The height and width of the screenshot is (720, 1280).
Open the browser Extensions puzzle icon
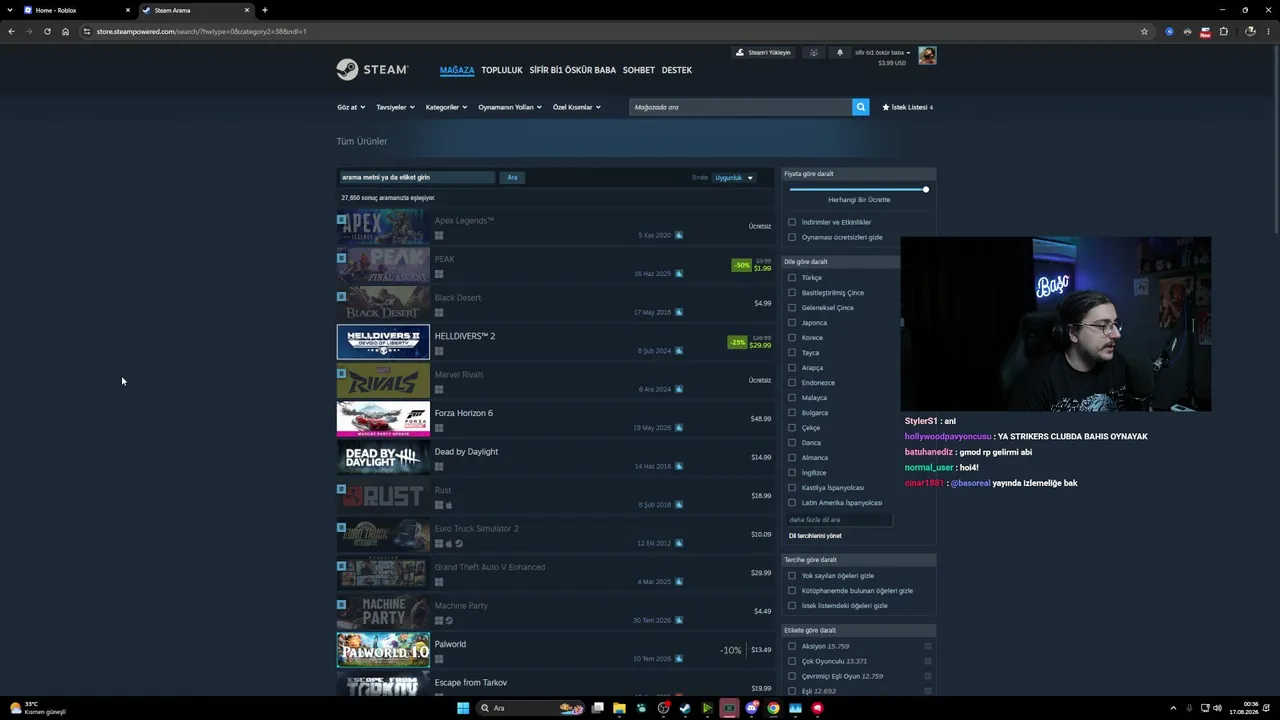click(x=1223, y=31)
